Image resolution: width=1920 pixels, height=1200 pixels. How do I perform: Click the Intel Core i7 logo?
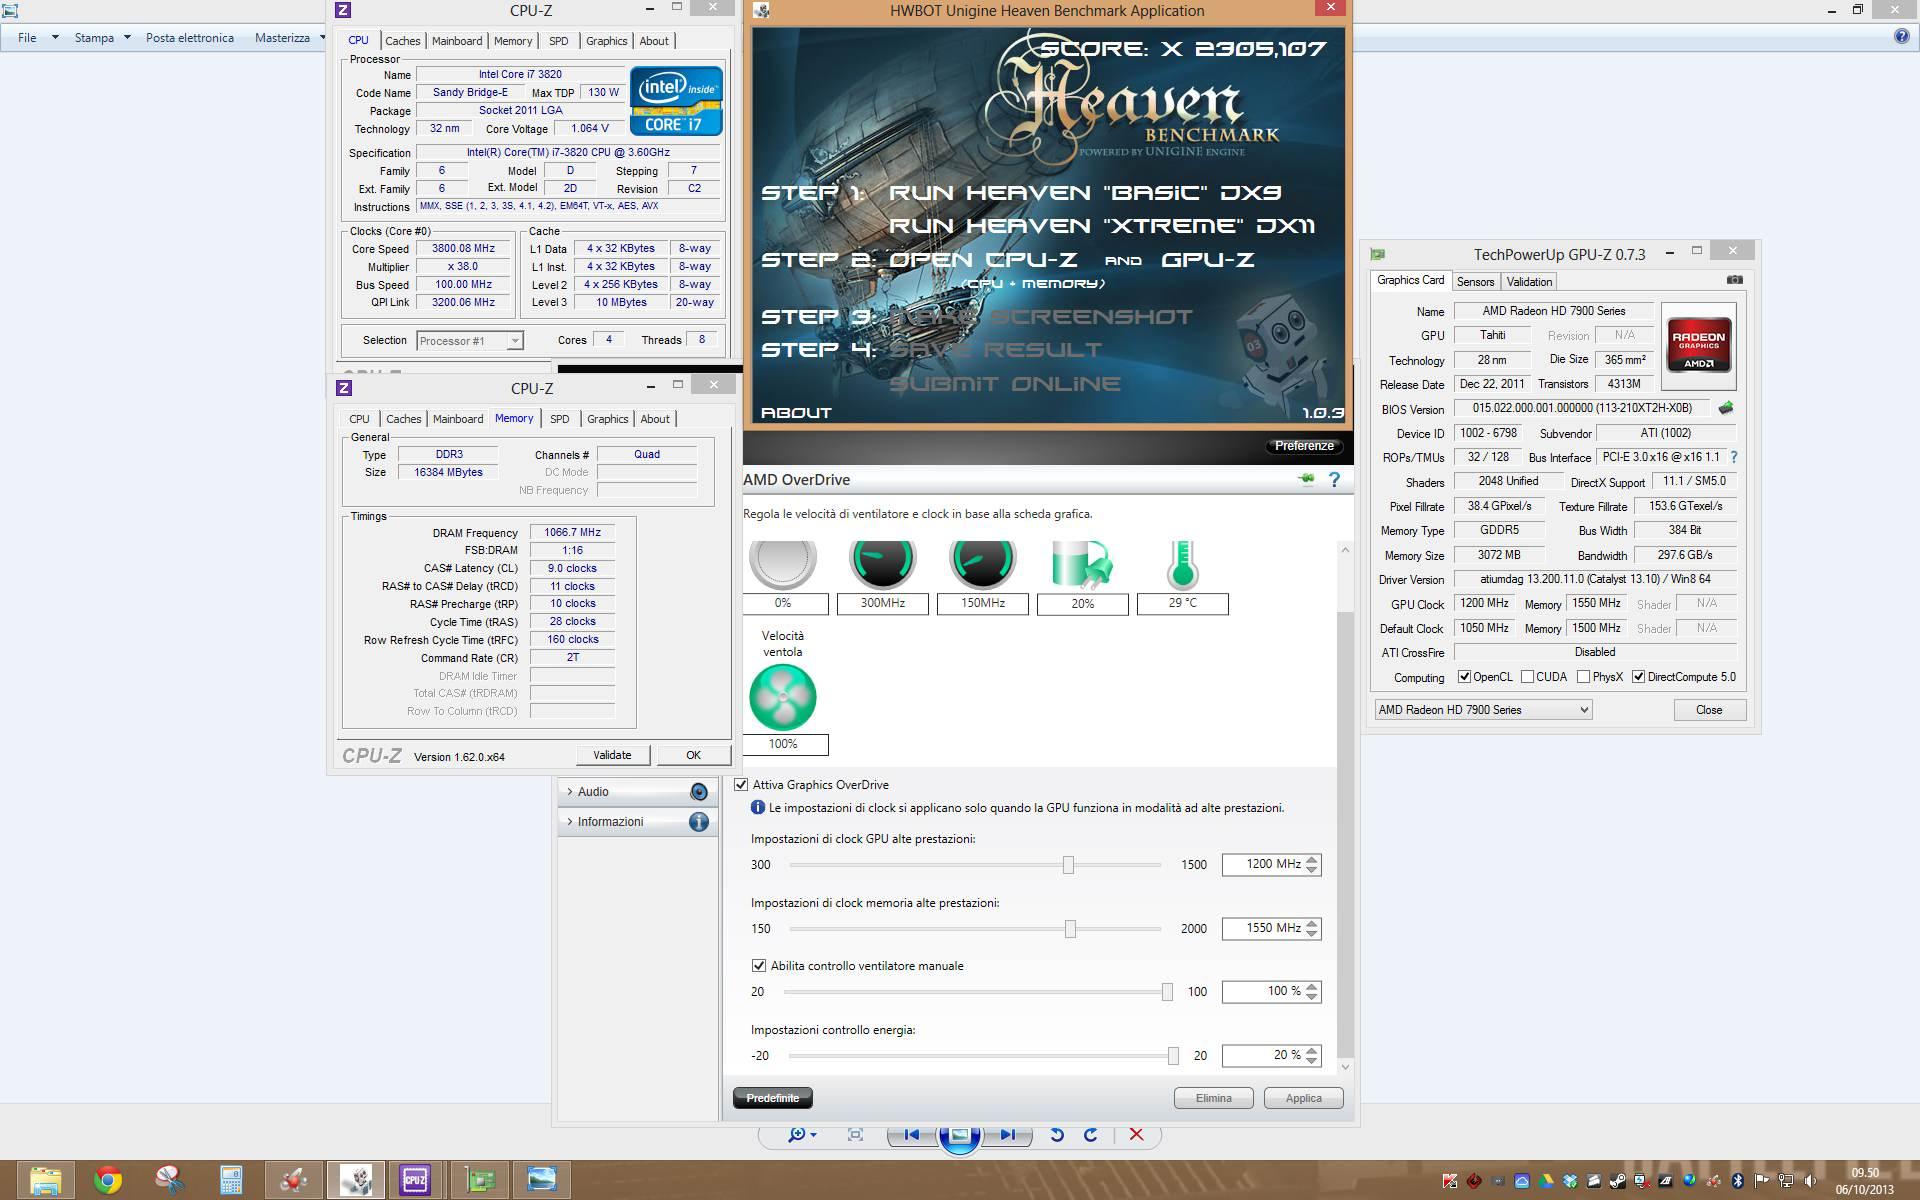[676, 101]
